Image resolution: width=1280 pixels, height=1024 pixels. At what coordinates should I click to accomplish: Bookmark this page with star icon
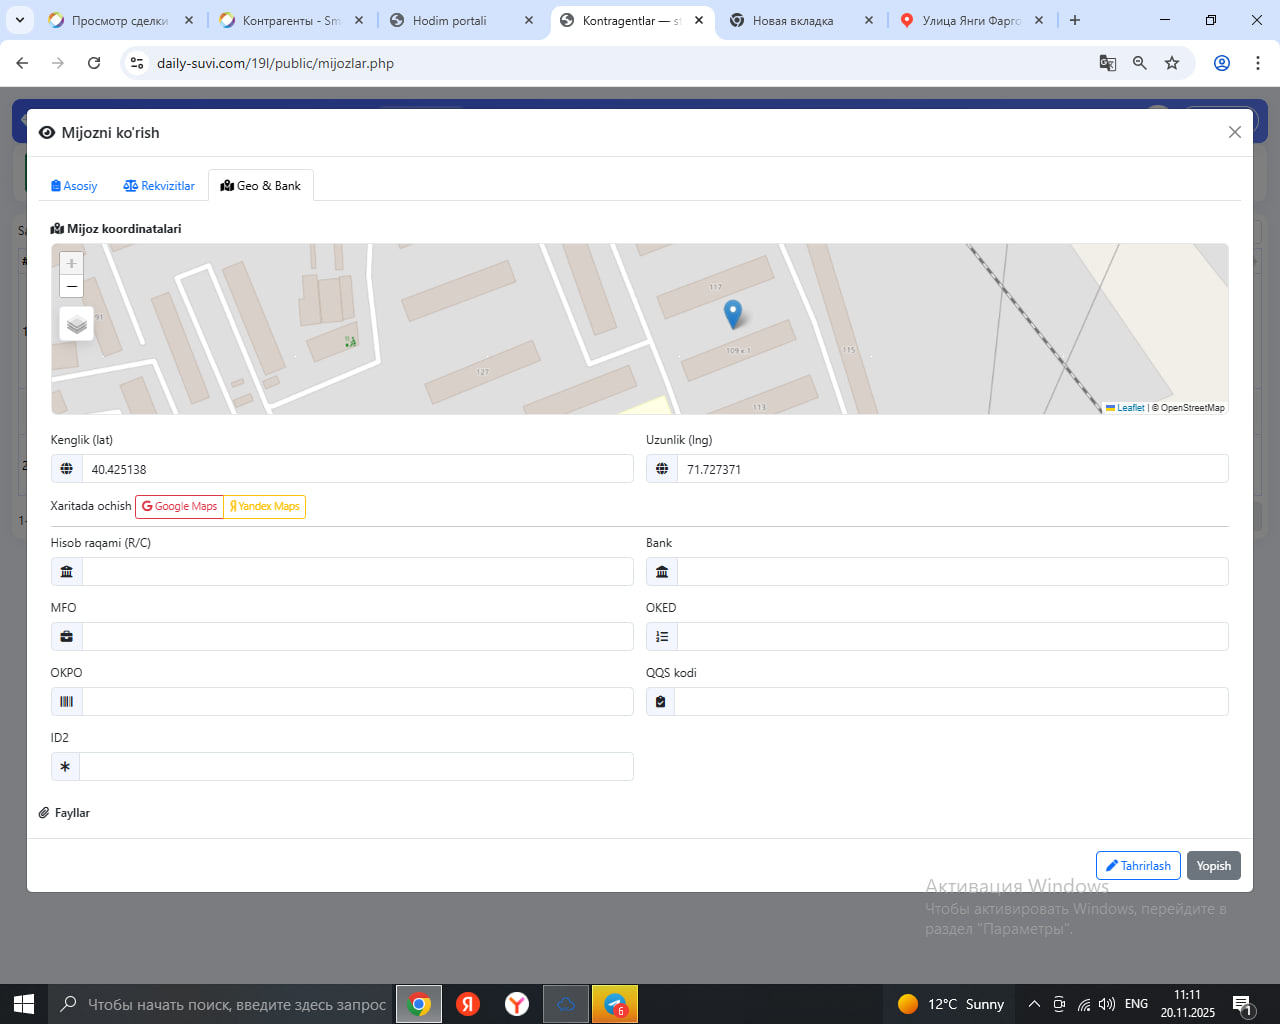[1172, 63]
